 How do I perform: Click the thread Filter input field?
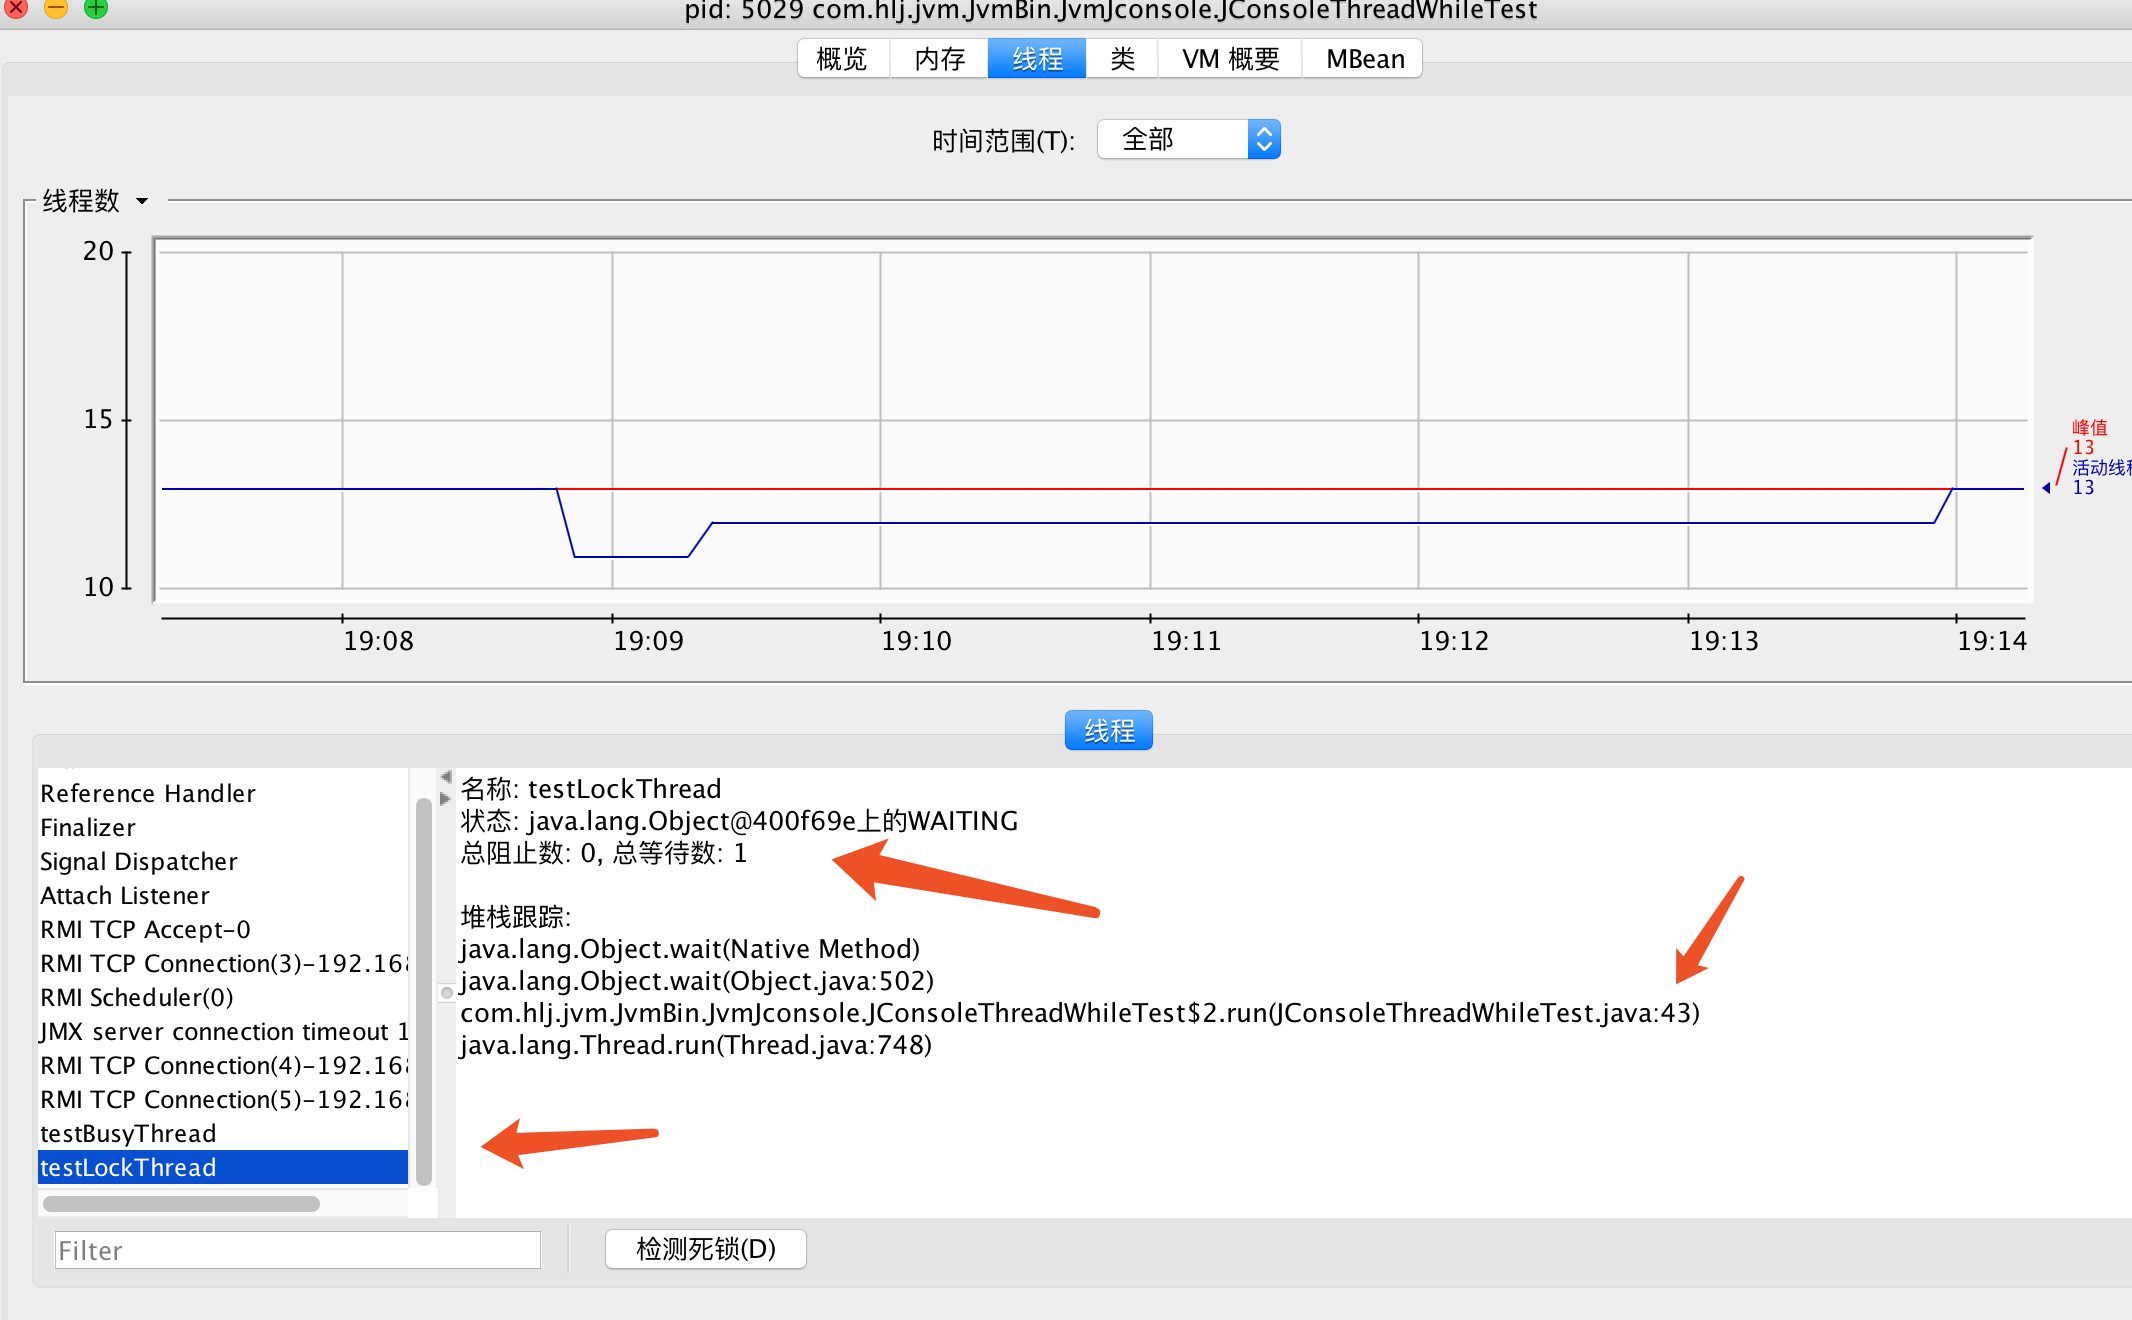click(x=298, y=1250)
